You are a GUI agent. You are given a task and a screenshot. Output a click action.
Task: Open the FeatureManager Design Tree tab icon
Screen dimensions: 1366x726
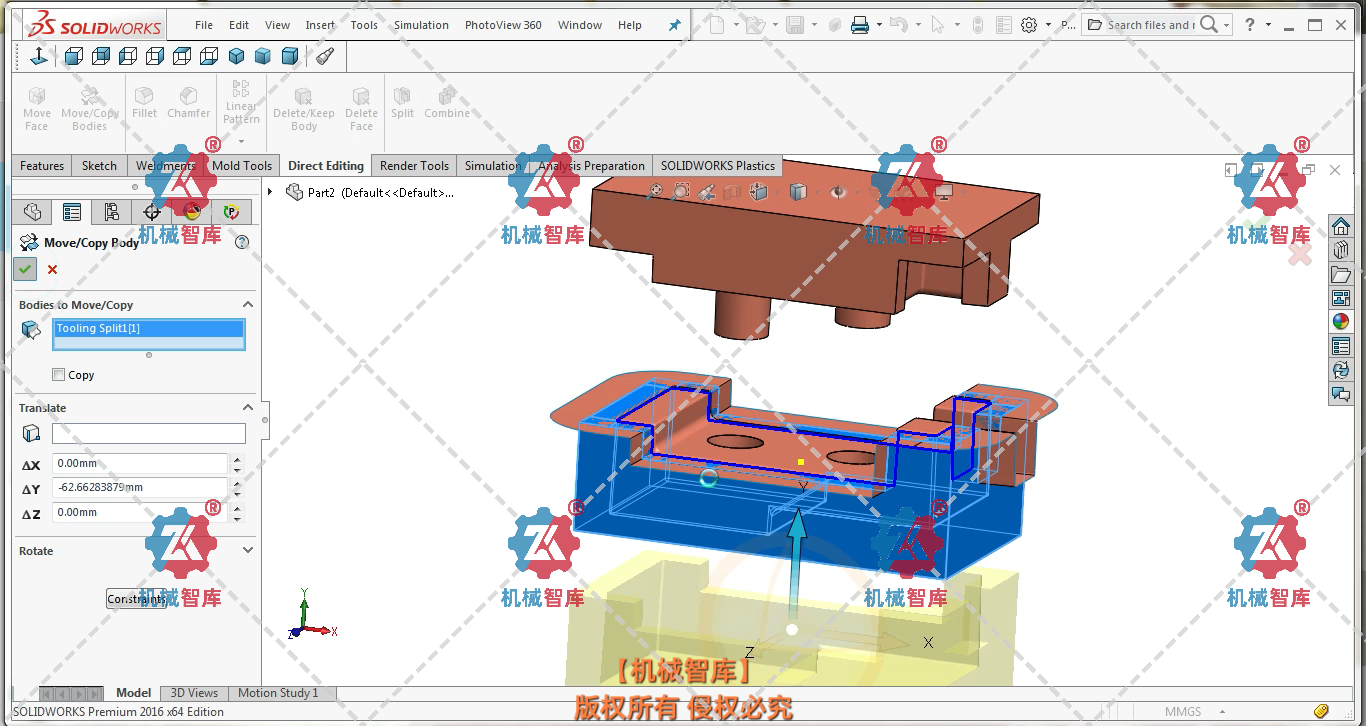[32, 212]
